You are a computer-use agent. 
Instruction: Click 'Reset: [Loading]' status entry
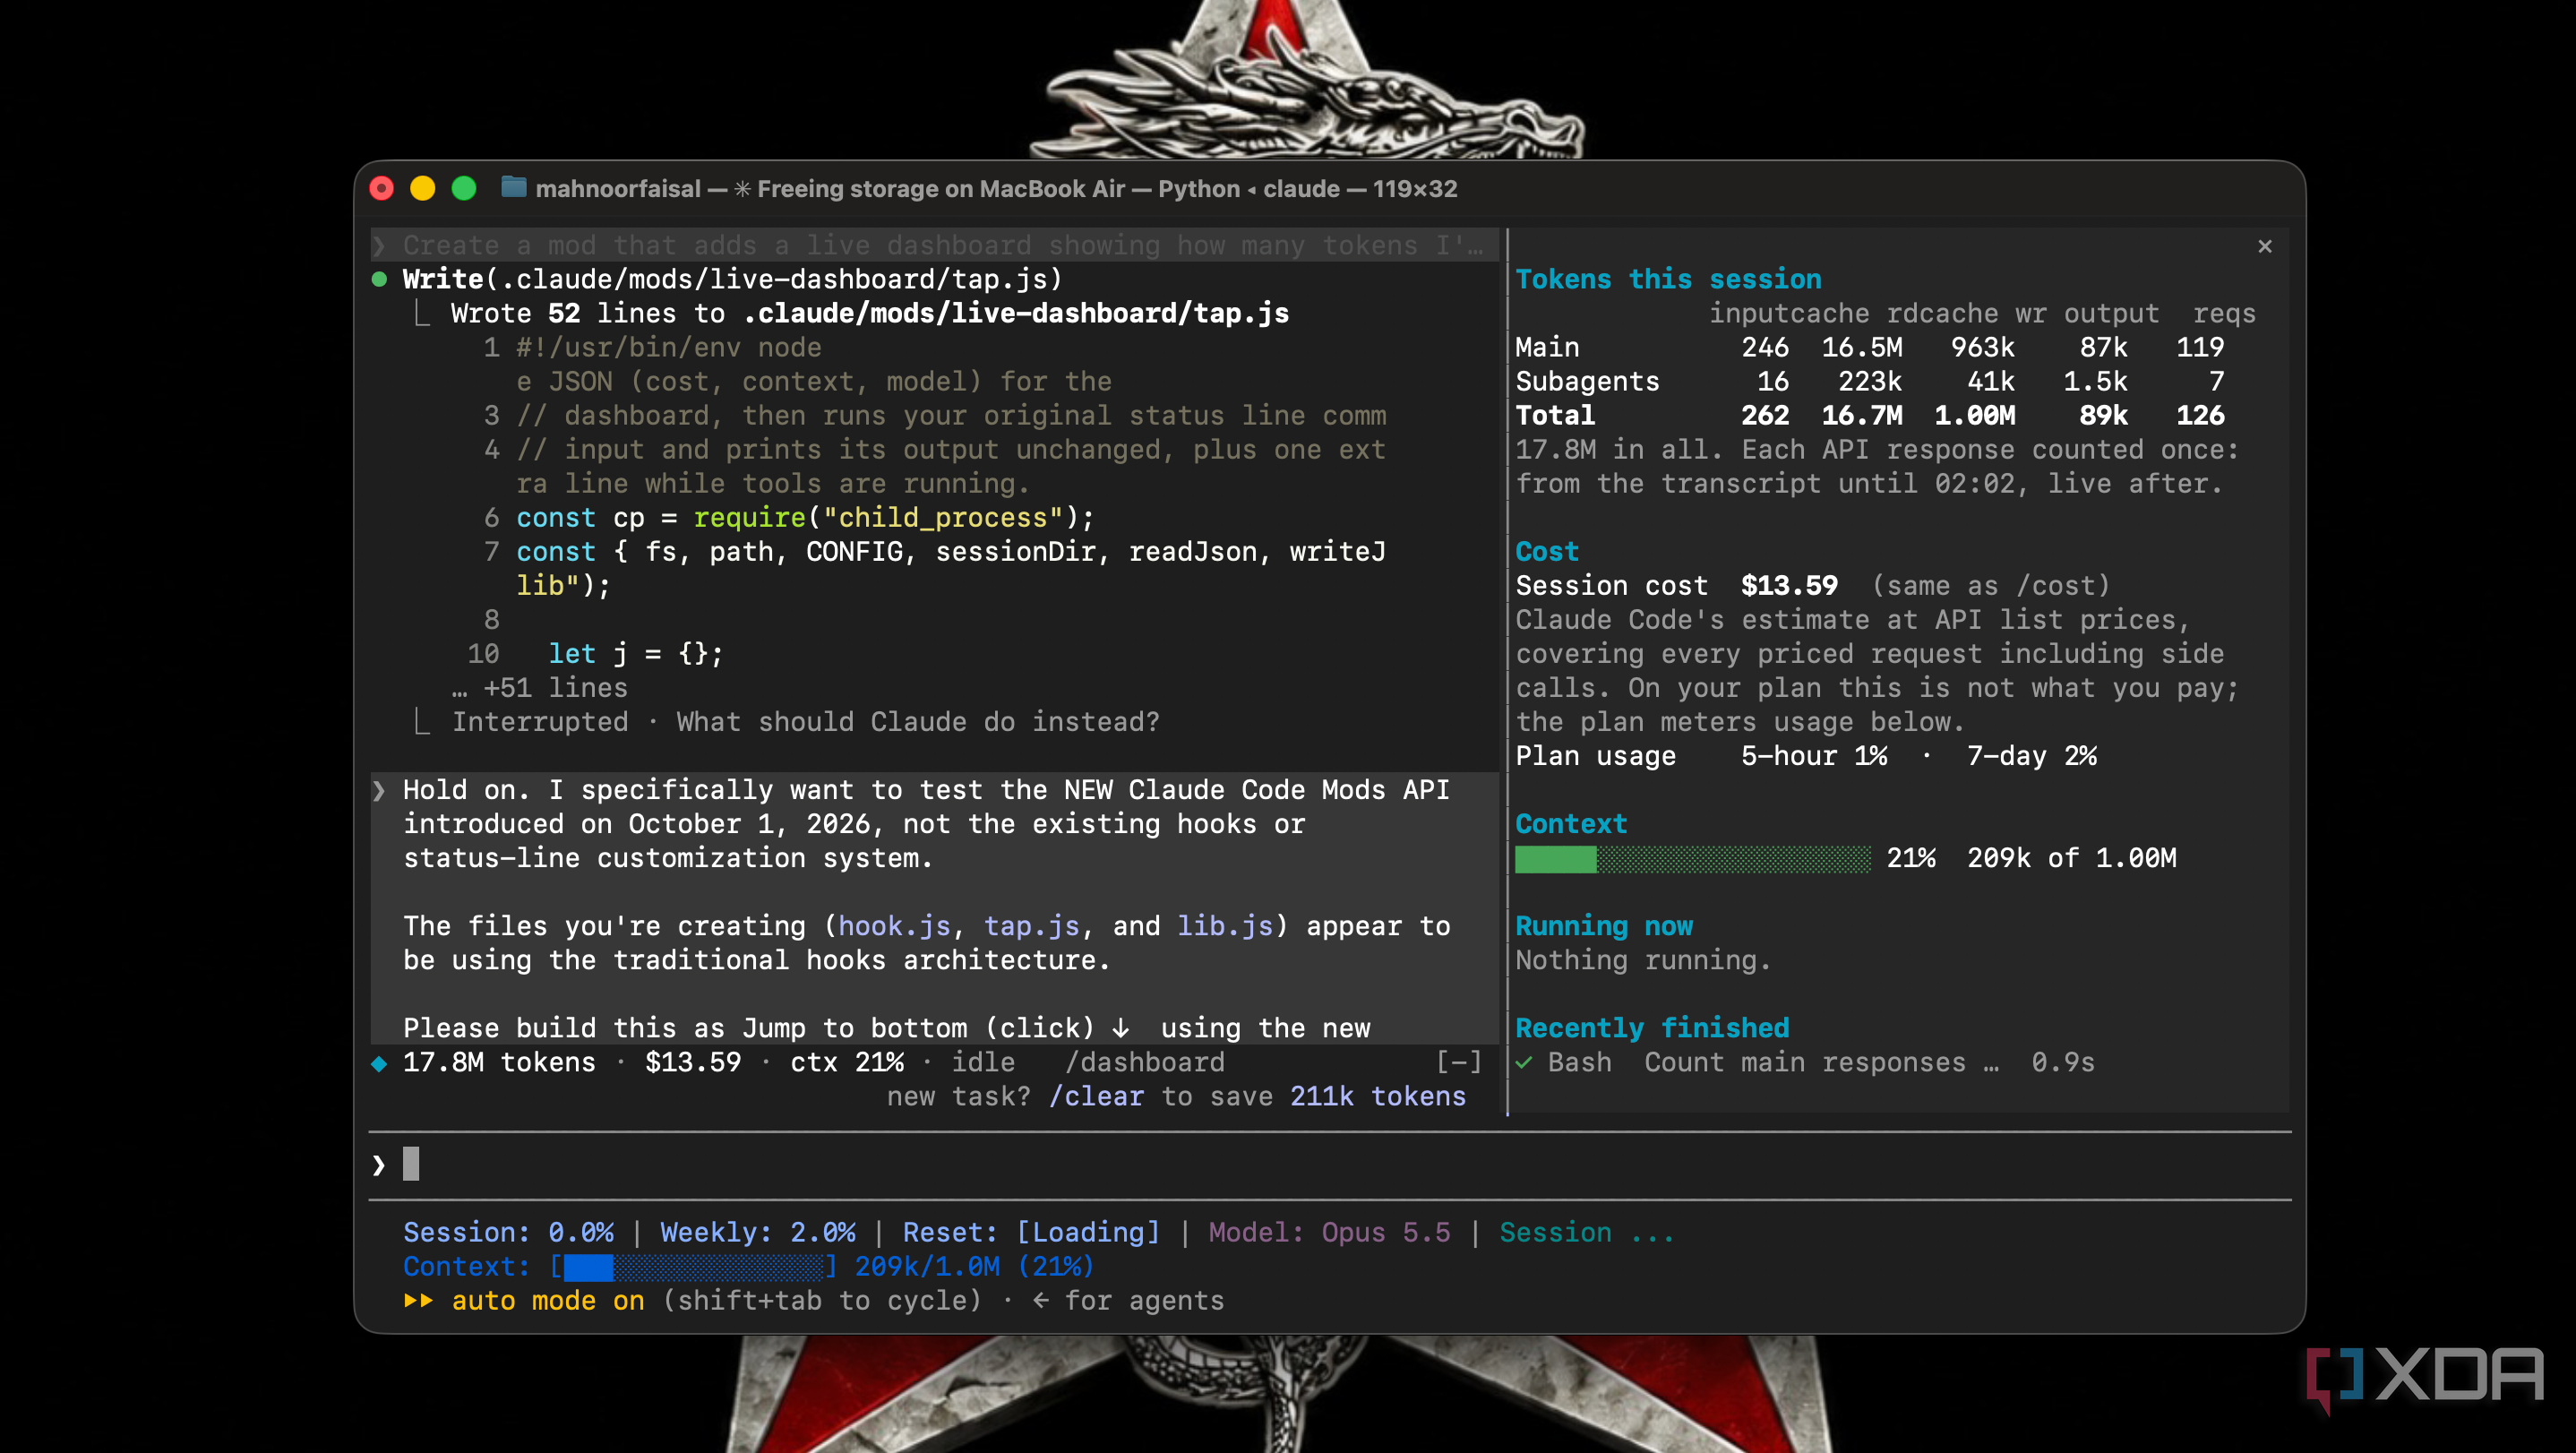1031,1232
